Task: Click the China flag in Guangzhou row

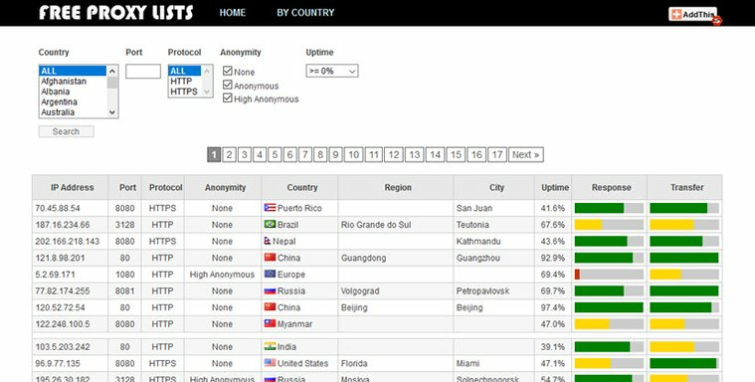Action: (270, 257)
